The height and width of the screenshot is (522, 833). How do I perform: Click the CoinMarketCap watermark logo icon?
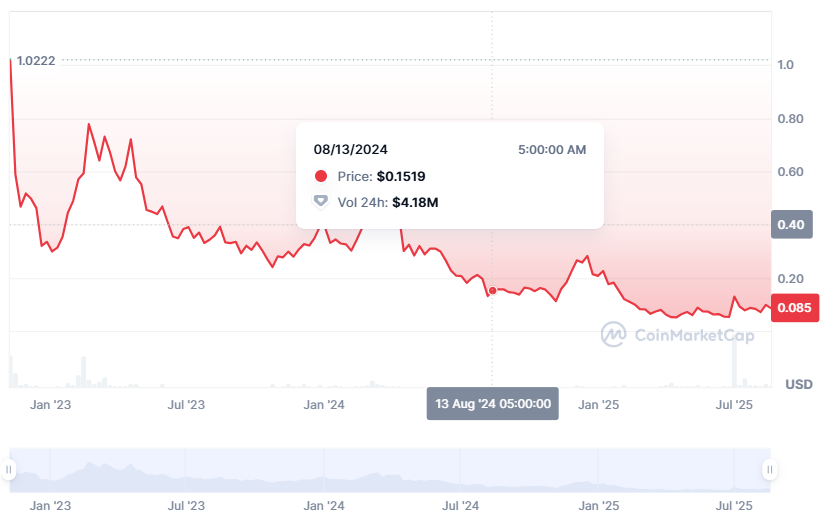coord(613,335)
